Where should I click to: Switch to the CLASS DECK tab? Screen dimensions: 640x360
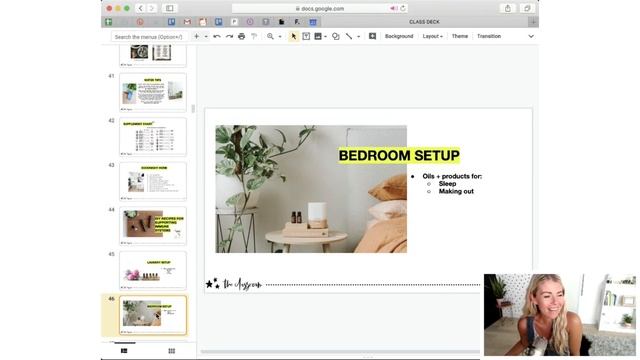[x=424, y=22]
